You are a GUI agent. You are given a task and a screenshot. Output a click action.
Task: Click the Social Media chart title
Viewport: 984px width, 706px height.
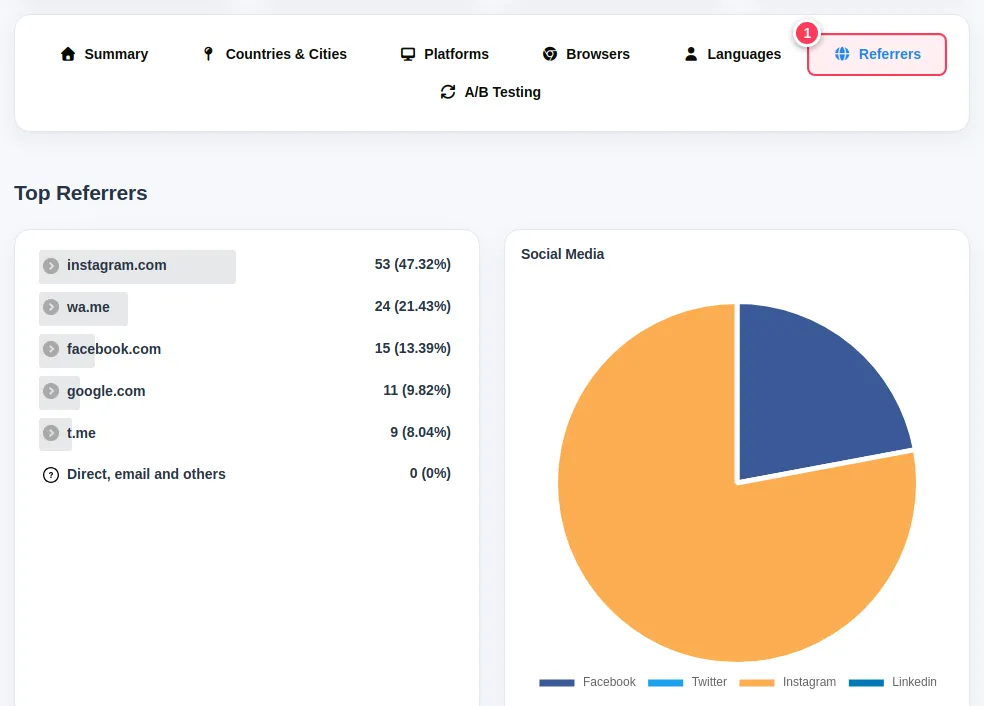click(x=563, y=254)
